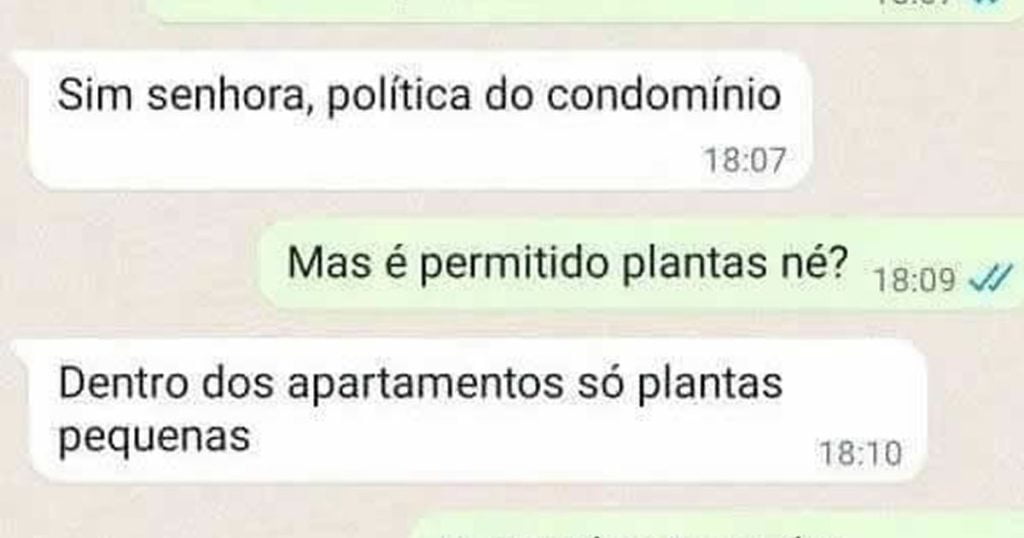This screenshot has height=538, width=1024.
Task: Select the 'Dentro dos apartamentos só plantas pequenas' message
Action: (477, 411)
